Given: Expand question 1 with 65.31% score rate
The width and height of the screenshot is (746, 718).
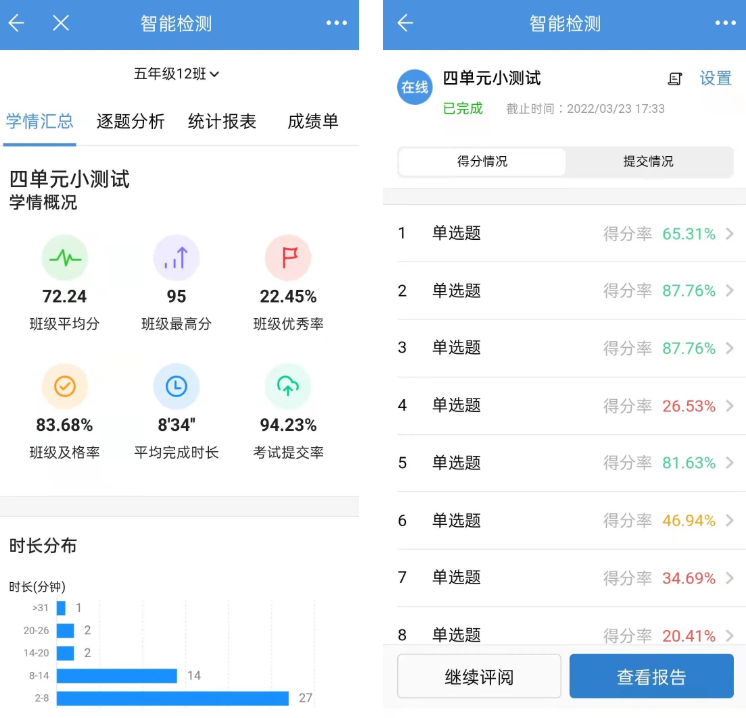Looking at the screenshot, I should click(565, 234).
